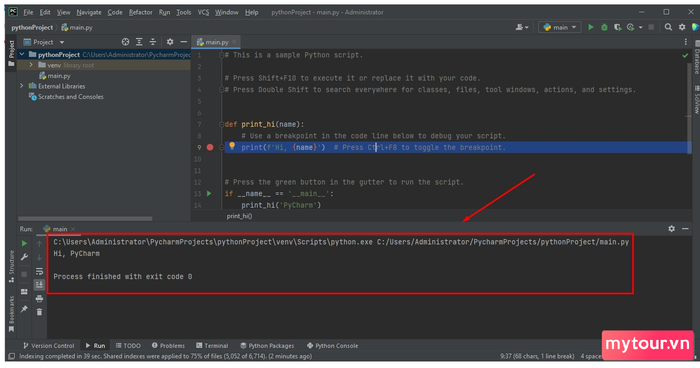Toggle pin tab icon in Run panel
The width and height of the screenshot is (700, 368).
pyautogui.click(x=25, y=309)
